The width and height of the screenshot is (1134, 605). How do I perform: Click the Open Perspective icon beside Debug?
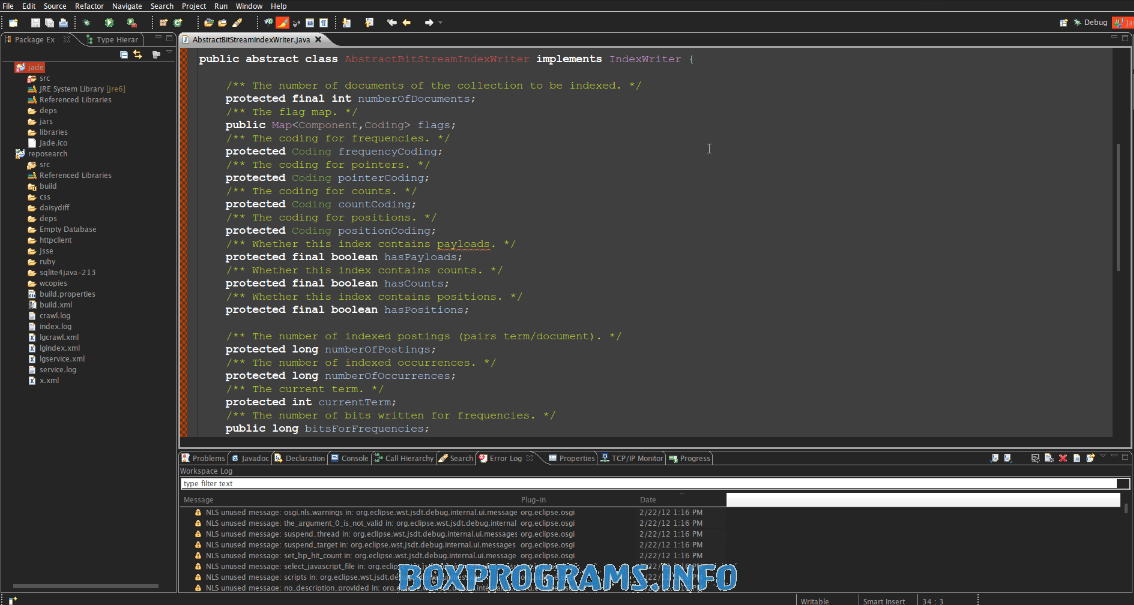tap(1063, 22)
